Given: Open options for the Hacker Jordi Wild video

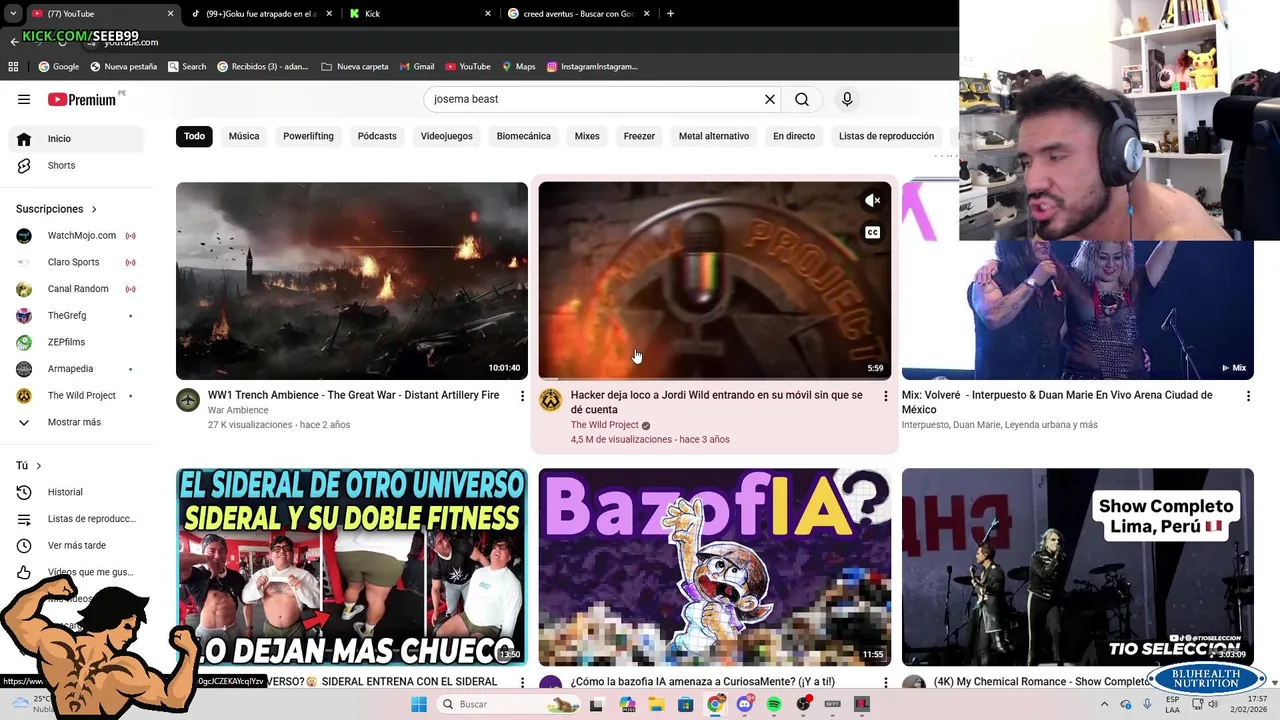Looking at the screenshot, I should pos(885,396).
